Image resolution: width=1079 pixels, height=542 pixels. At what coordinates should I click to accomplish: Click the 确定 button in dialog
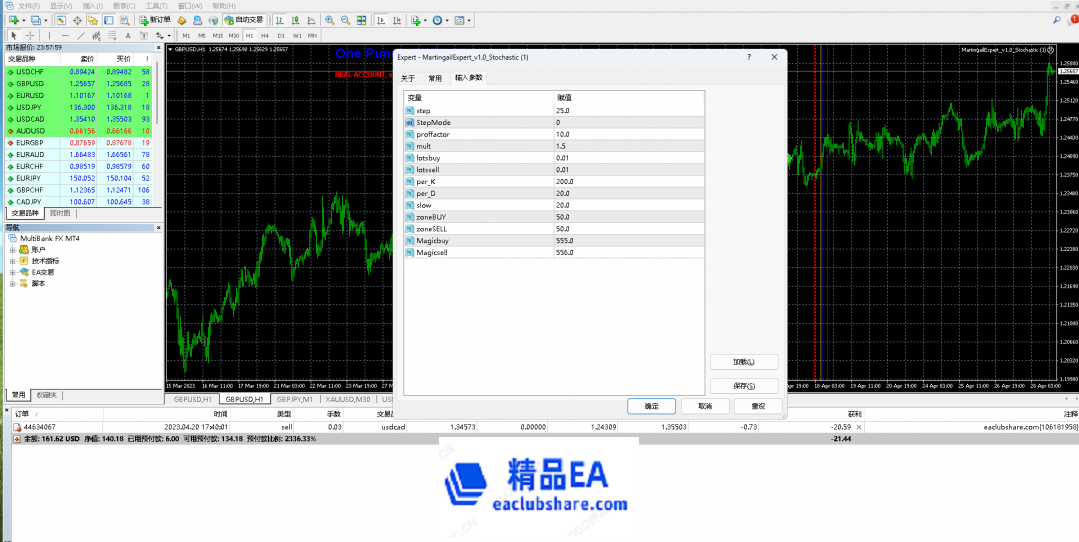[651, 406]
